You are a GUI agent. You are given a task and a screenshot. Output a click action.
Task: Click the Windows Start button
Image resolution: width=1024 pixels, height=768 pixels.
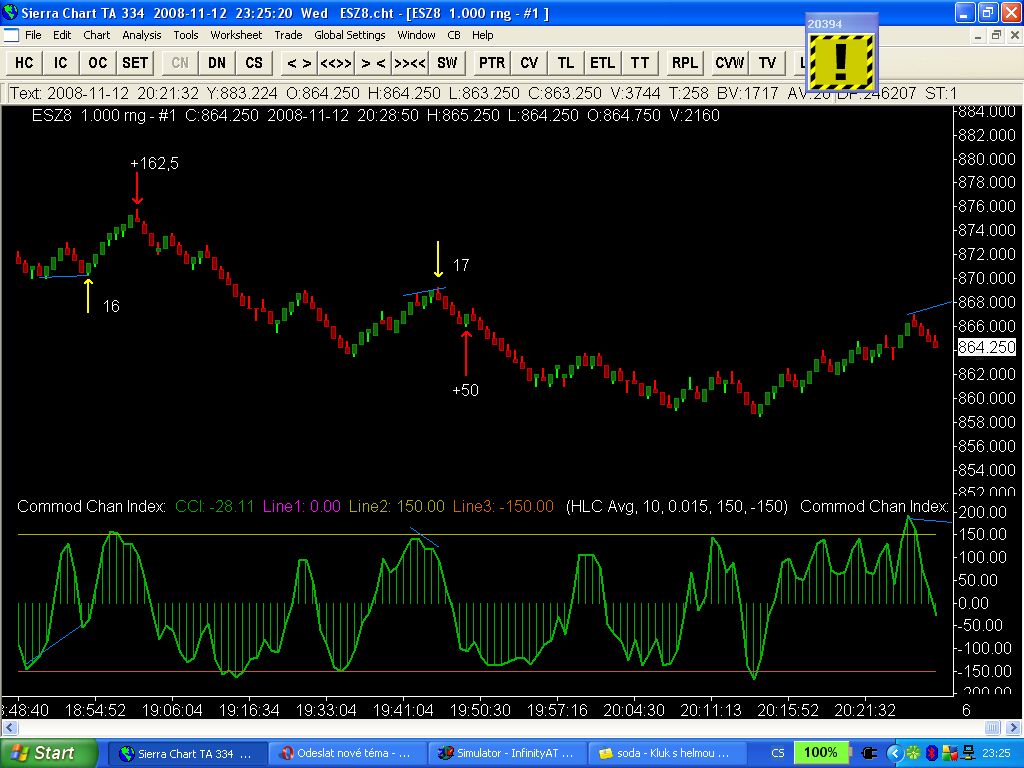48,752
